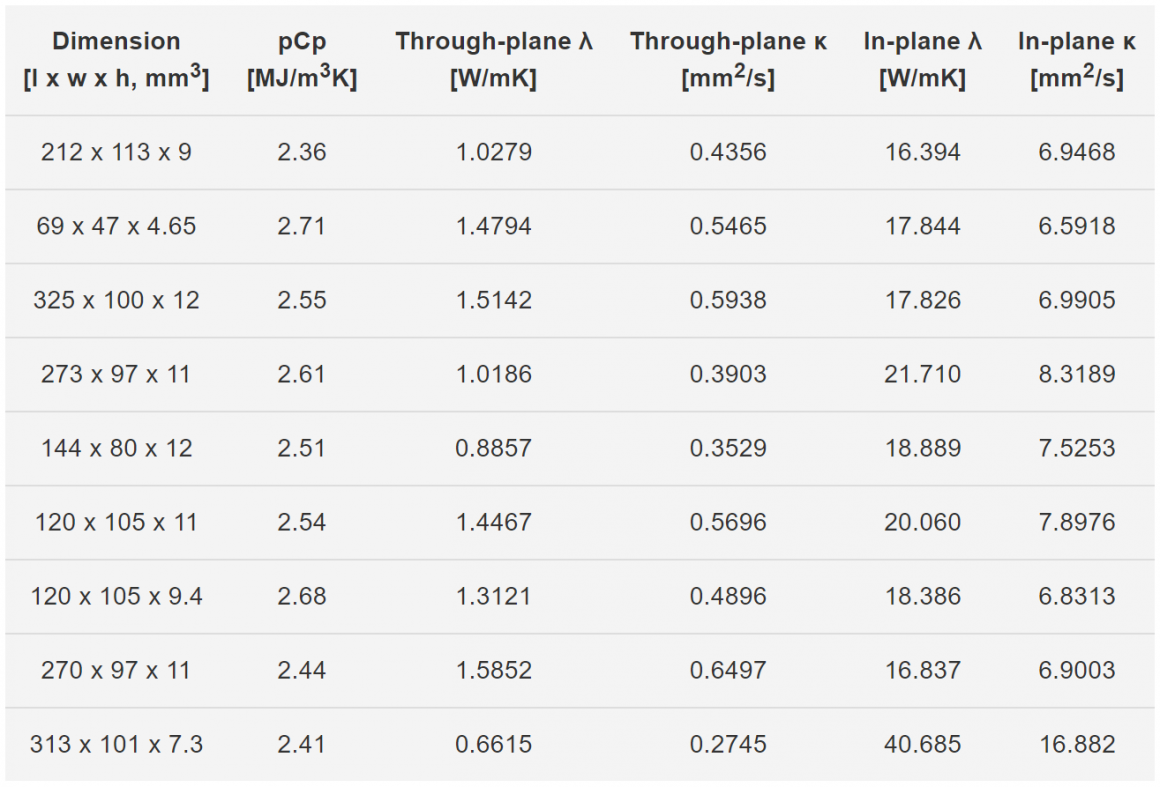Click the value 21.710 in the table
The image size is (1160, 787).
click(923, 374)
